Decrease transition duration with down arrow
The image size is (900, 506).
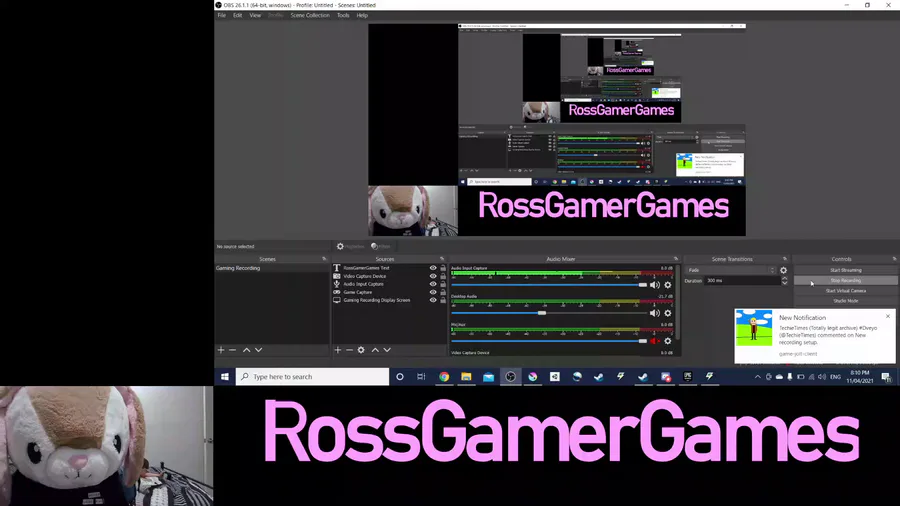tap(785, 283)
